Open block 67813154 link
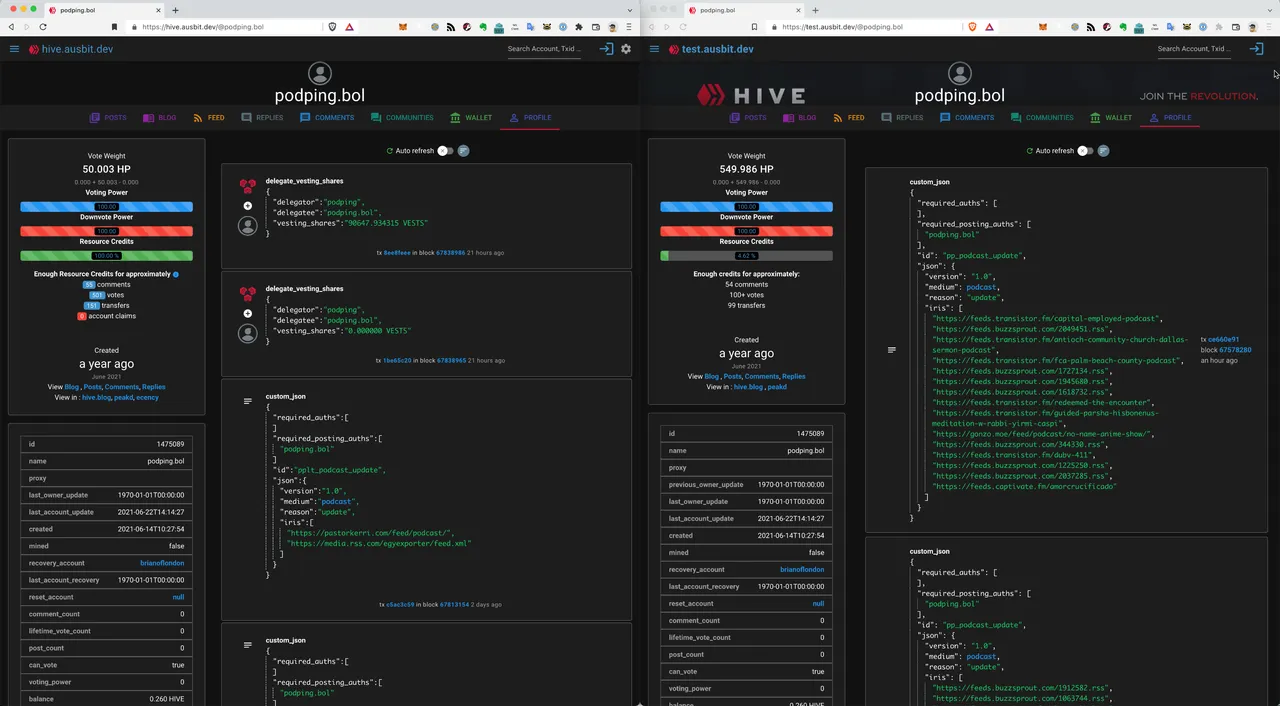 tap(453, 605)
